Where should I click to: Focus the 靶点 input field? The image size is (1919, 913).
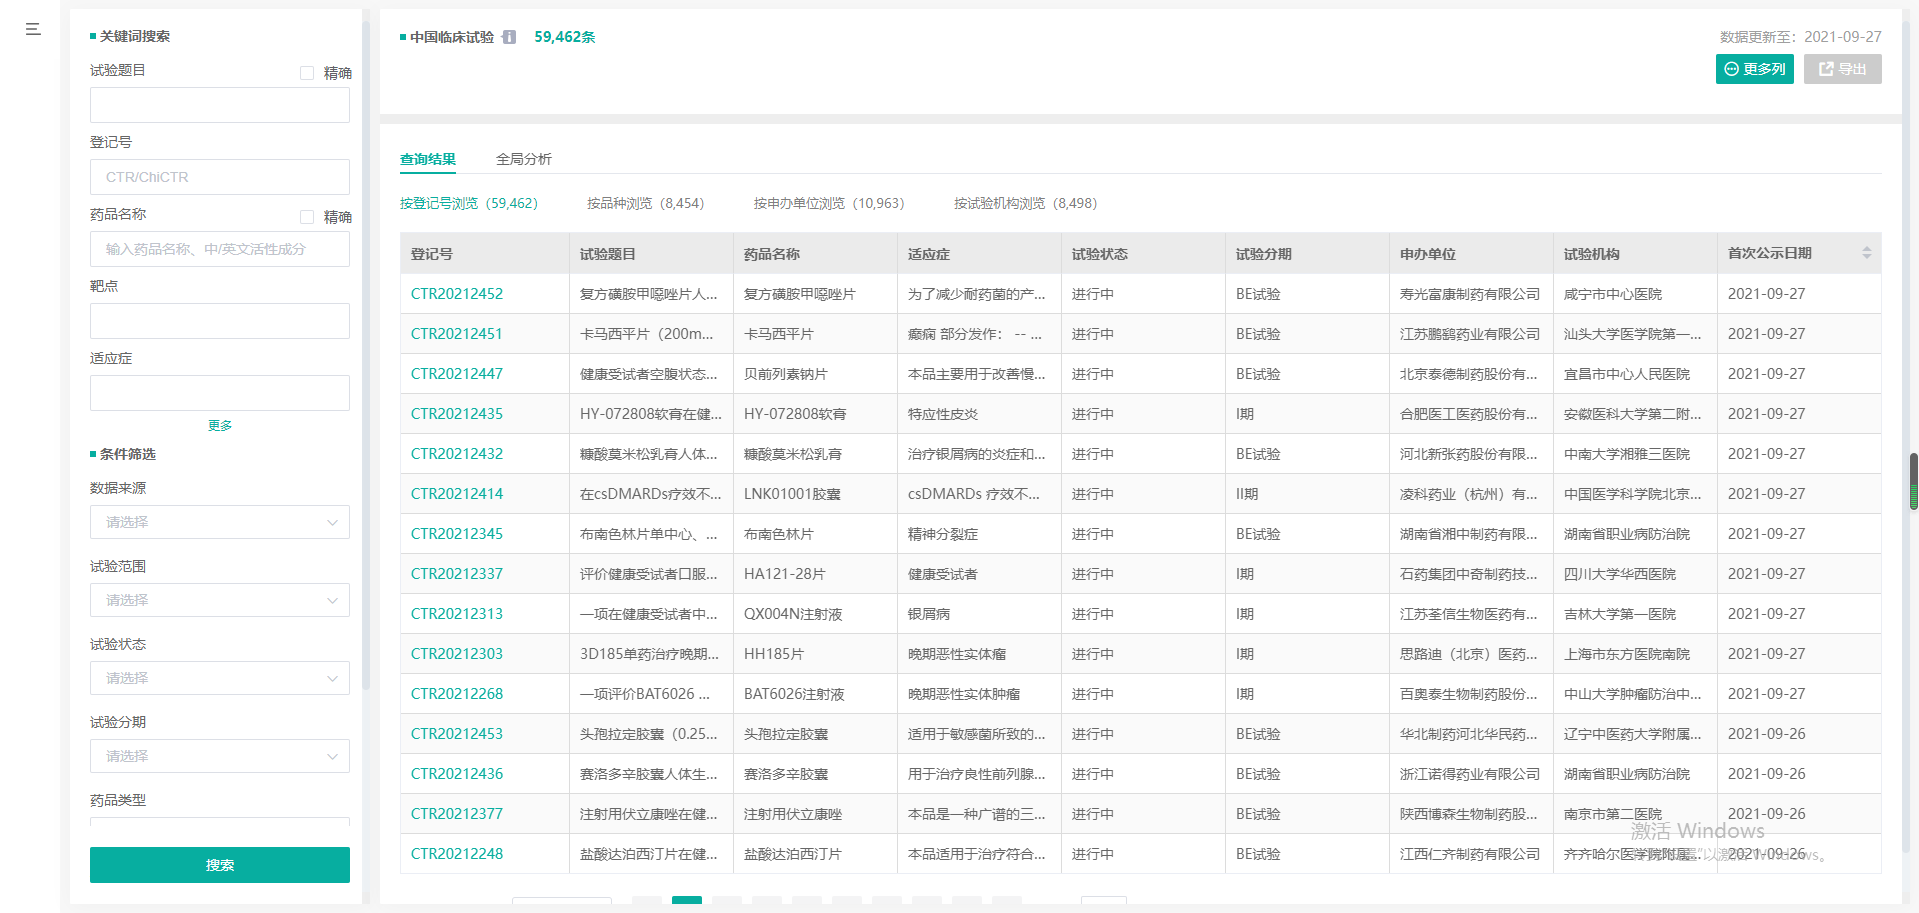[x=220, y=321]
